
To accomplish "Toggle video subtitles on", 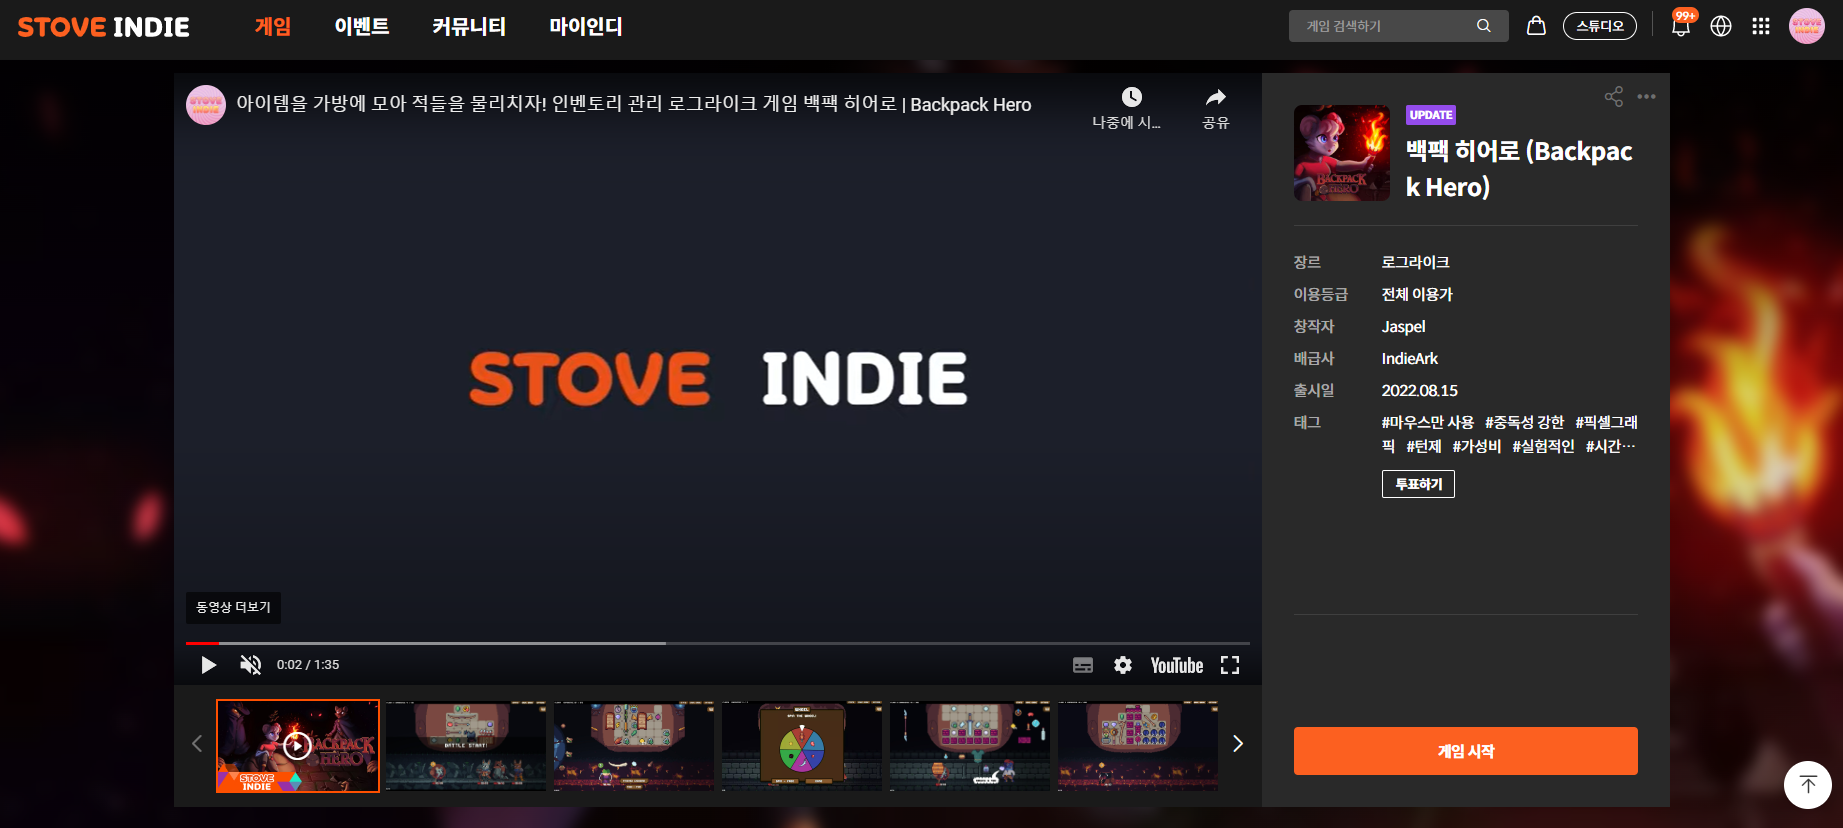I will point(1083,665).
